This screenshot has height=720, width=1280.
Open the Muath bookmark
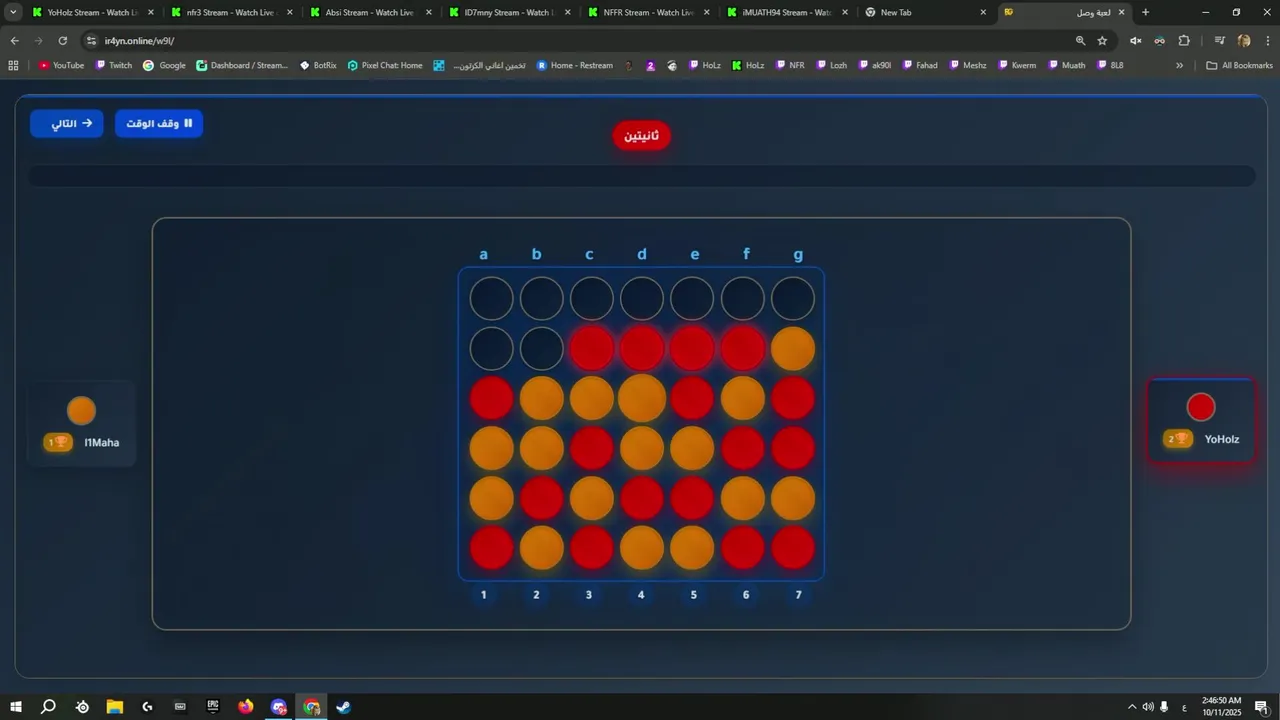click(1066, 65)
